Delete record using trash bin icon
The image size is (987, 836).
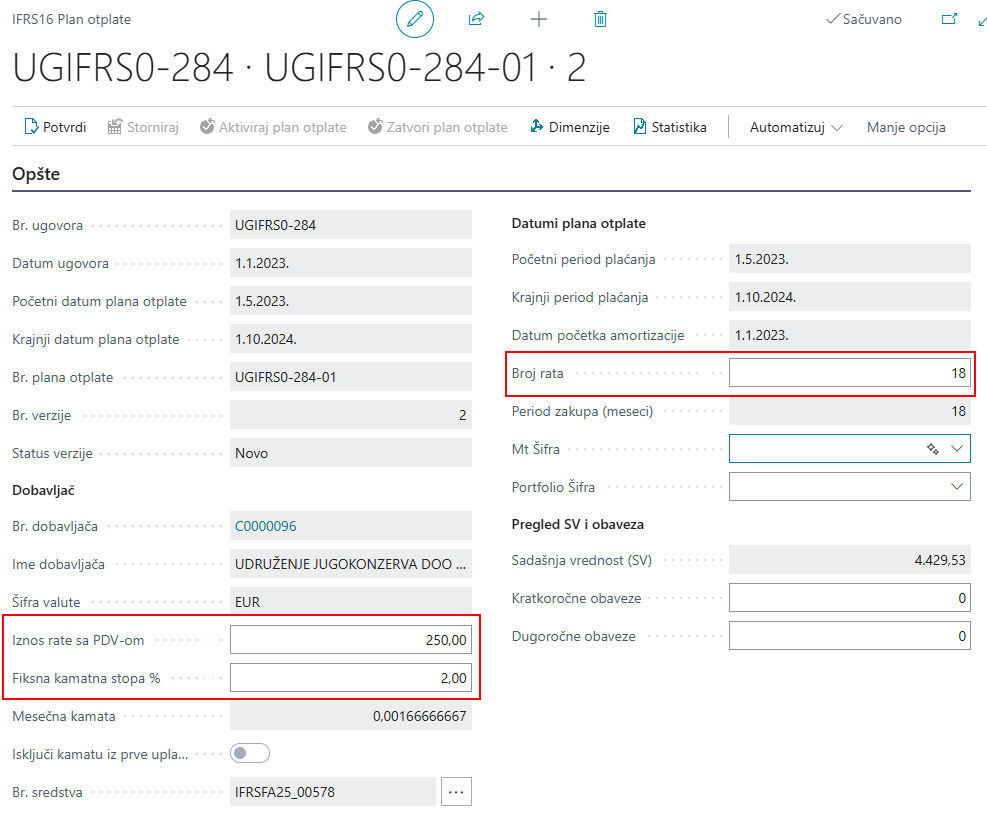pos(601,20)
